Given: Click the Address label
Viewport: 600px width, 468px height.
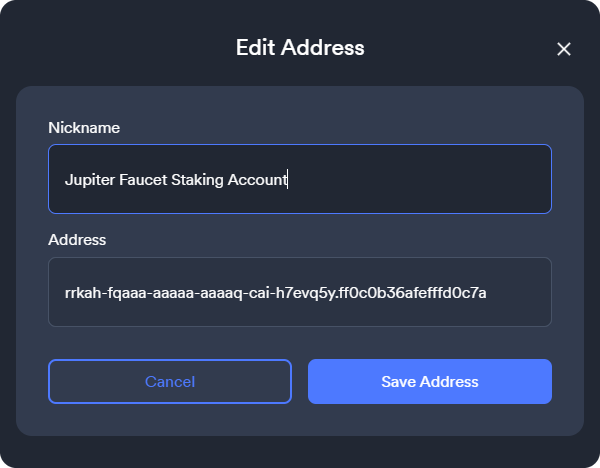Looking at the screenshot, I should click(x=77, y=240).
